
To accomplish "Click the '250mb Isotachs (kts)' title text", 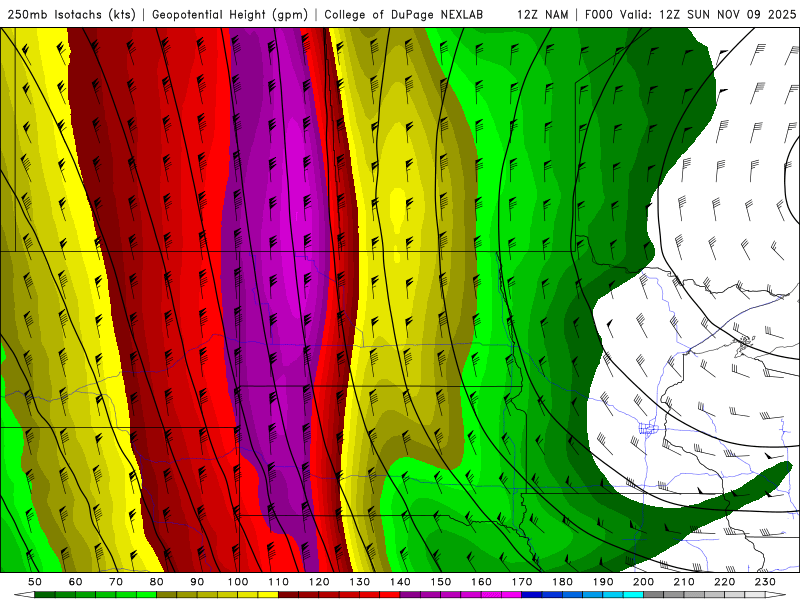I will [71, 14].
